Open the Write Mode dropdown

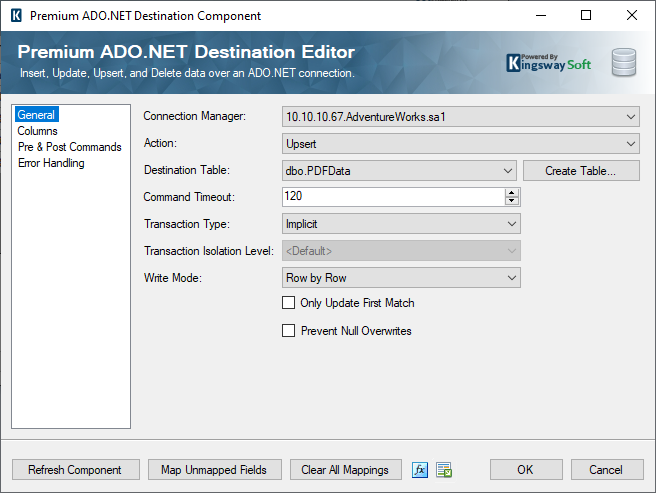(401, 278)
